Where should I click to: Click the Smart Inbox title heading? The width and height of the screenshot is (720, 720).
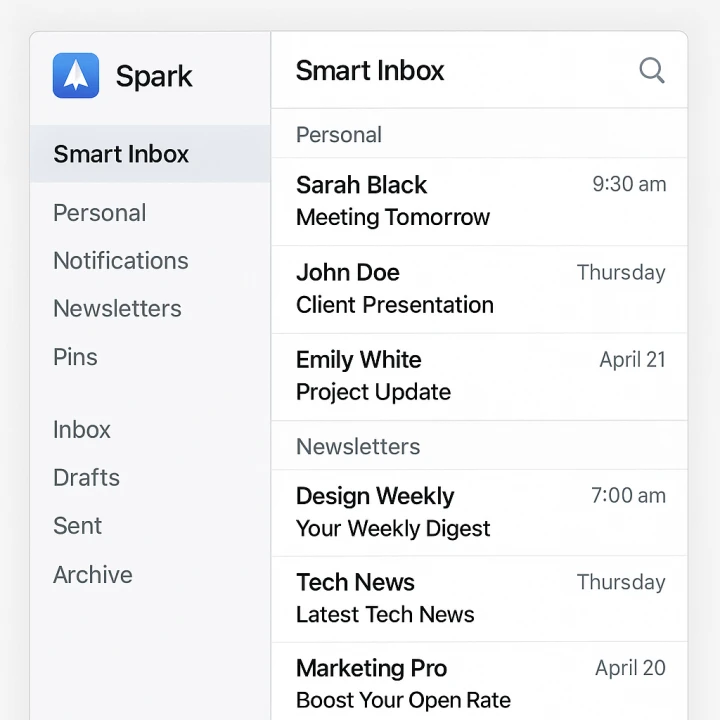(x=370, y=71)
